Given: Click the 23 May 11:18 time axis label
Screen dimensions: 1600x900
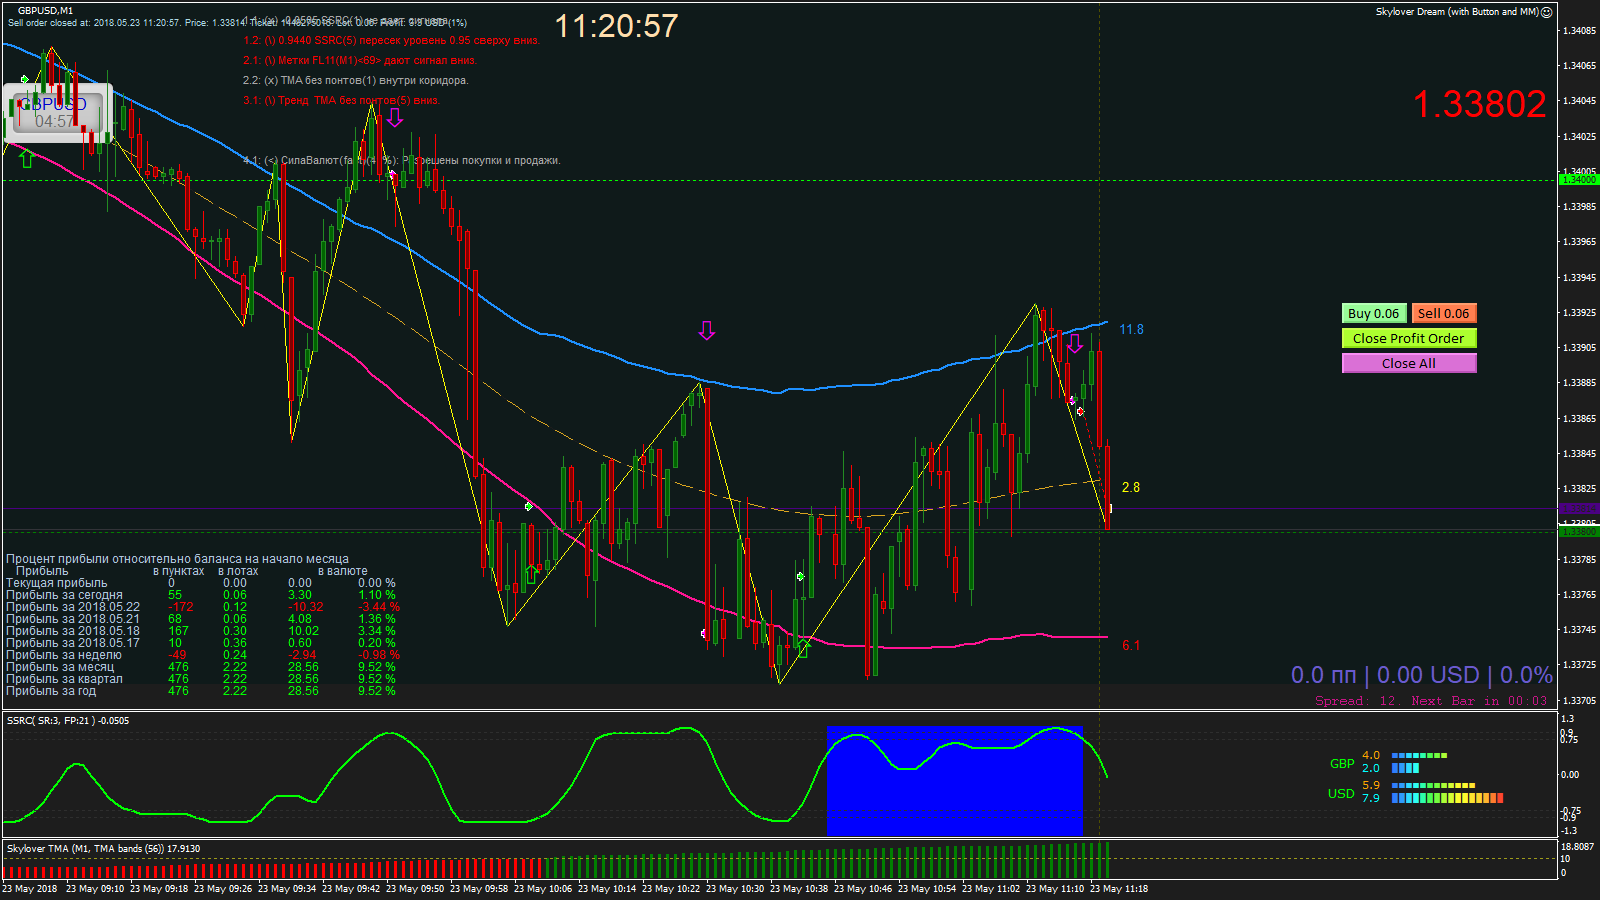Looking at the screenshot, I should pyautogui.click(x=1119, y=888).
